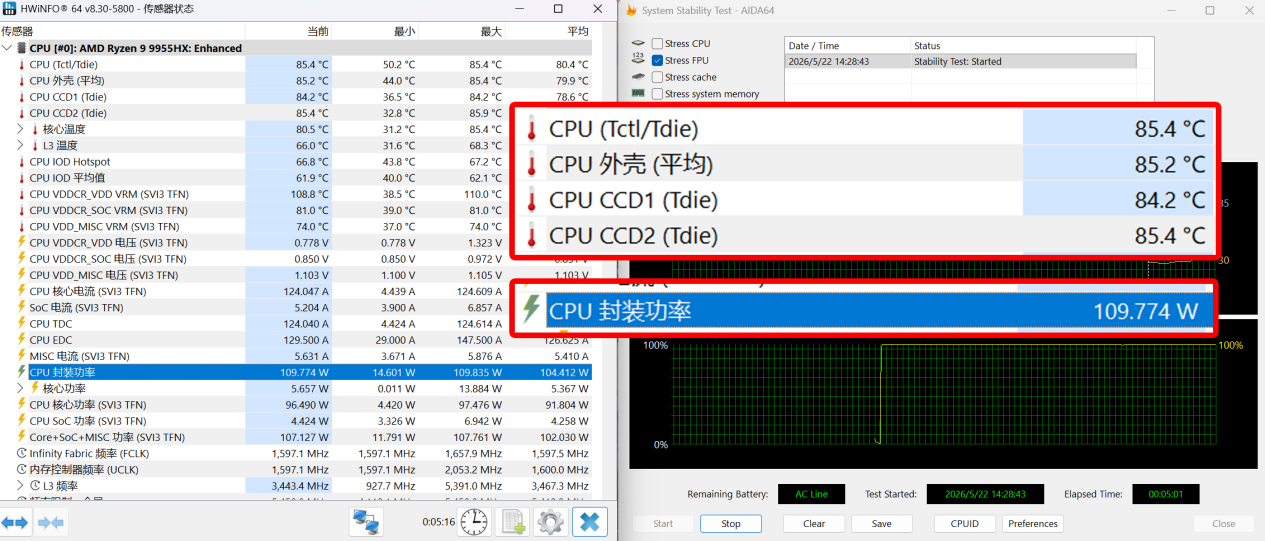Click the 传感器 column header
Viewport: 1265px width, 541px height.
[x=122, y=31]
